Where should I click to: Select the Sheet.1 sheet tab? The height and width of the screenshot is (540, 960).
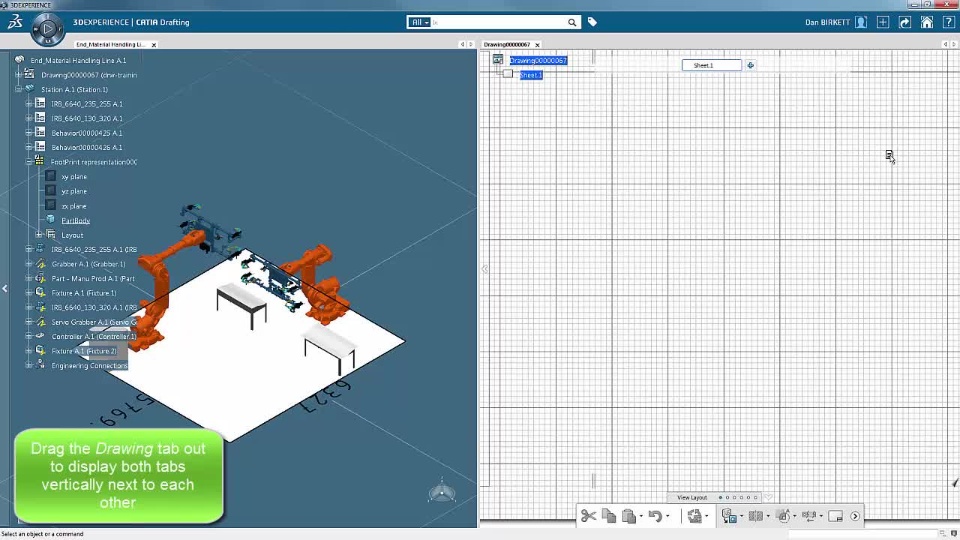pyautogui.click(x=711, y=65)
